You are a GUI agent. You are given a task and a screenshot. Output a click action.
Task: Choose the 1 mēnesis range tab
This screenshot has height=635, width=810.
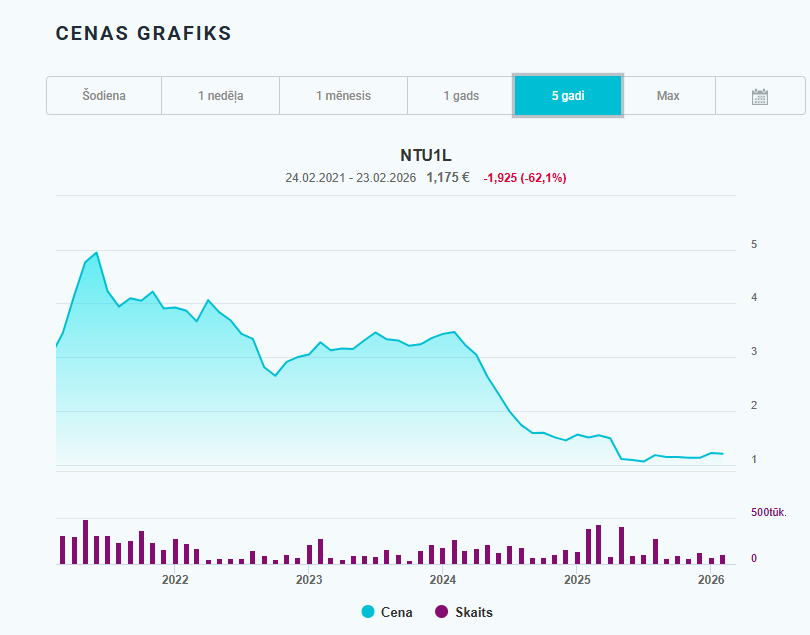tap(343, 96)
